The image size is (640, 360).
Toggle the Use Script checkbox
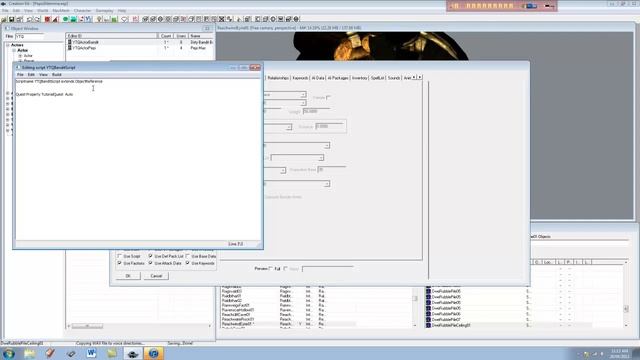(120, 256)
